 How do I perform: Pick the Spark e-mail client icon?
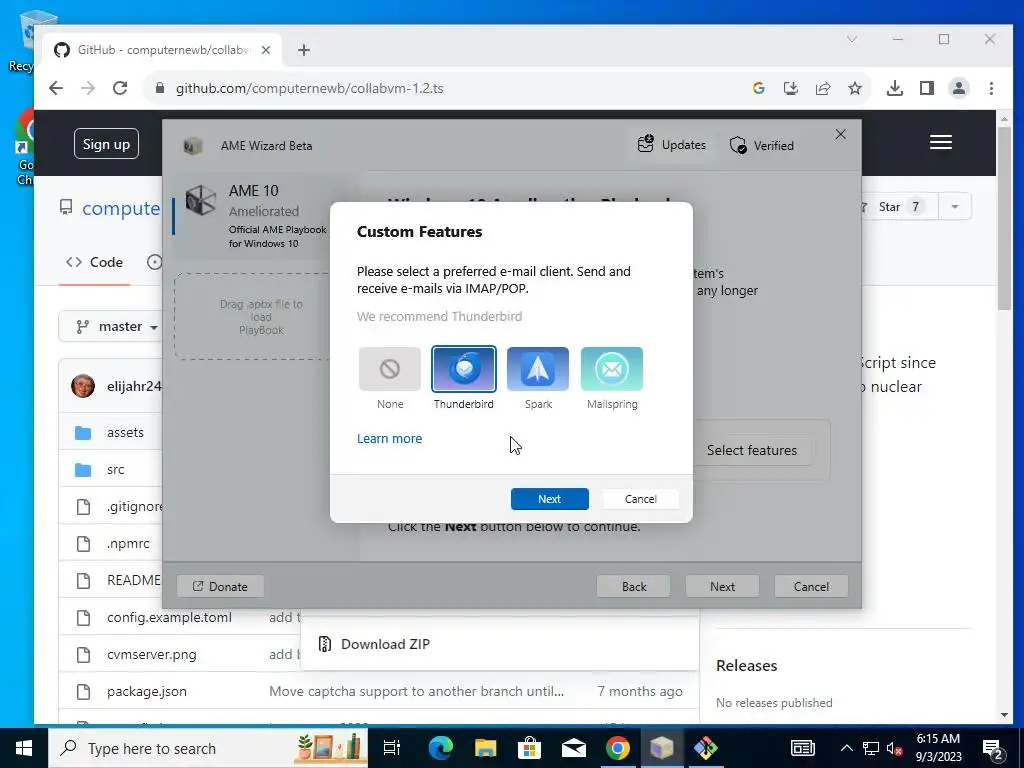click(x=537, y=369)
